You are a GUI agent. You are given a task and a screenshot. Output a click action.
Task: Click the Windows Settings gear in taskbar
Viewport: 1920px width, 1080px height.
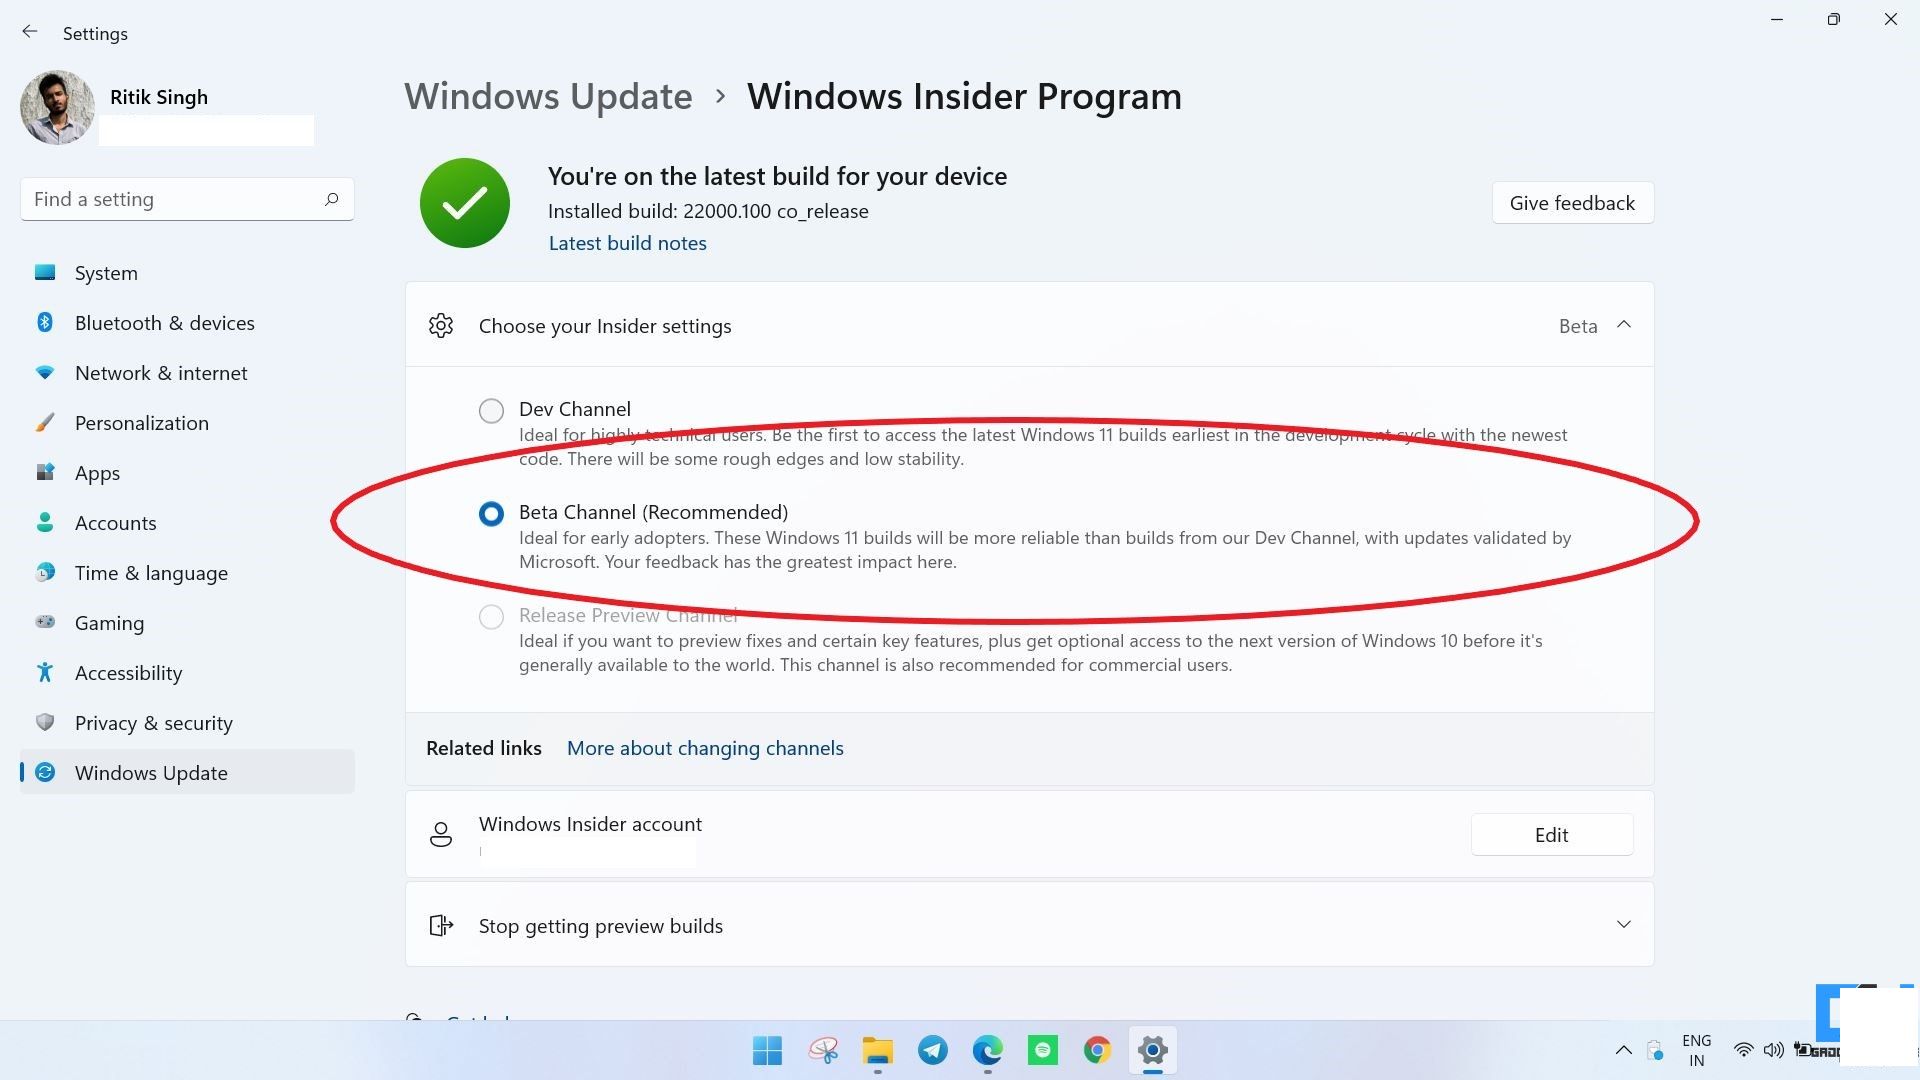[1151, 1050]
